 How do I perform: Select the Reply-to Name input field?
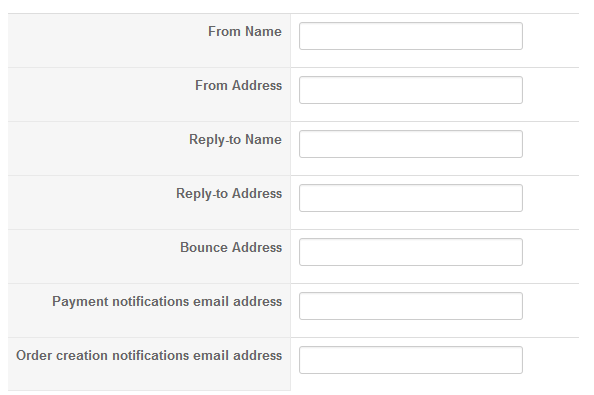pyautogui.click(x=411, y=144)
